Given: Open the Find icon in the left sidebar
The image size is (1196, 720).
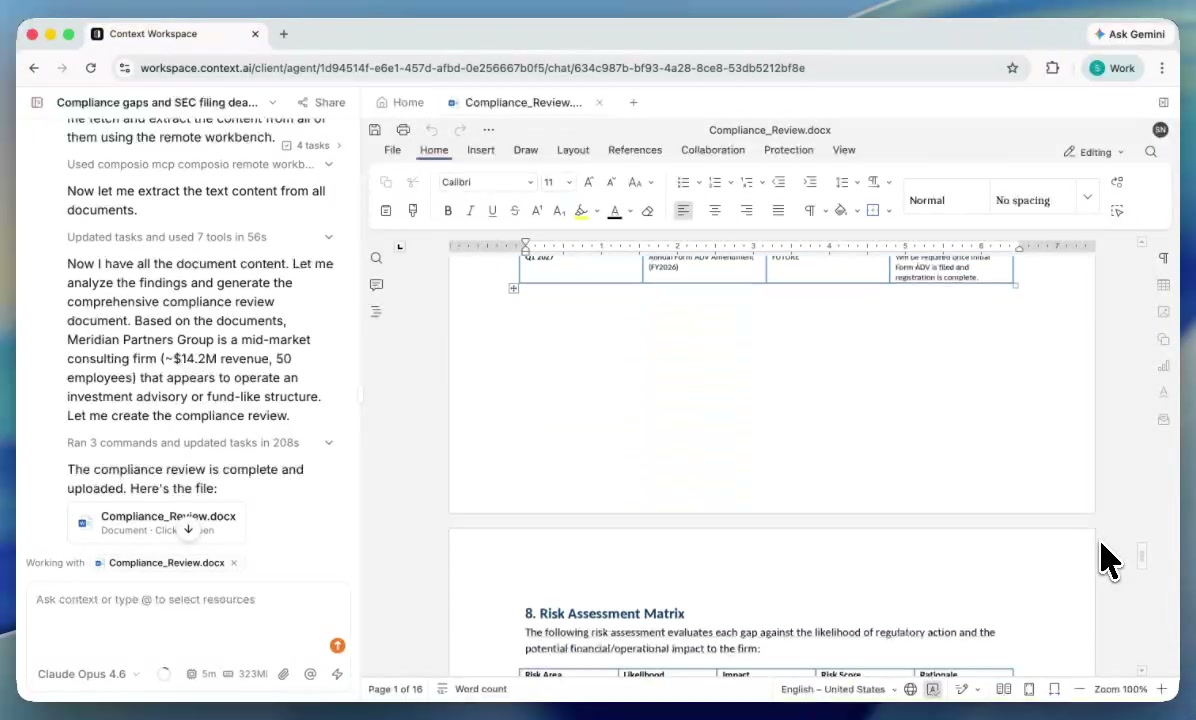Looking at the screenshot, I should pos(376,259).
